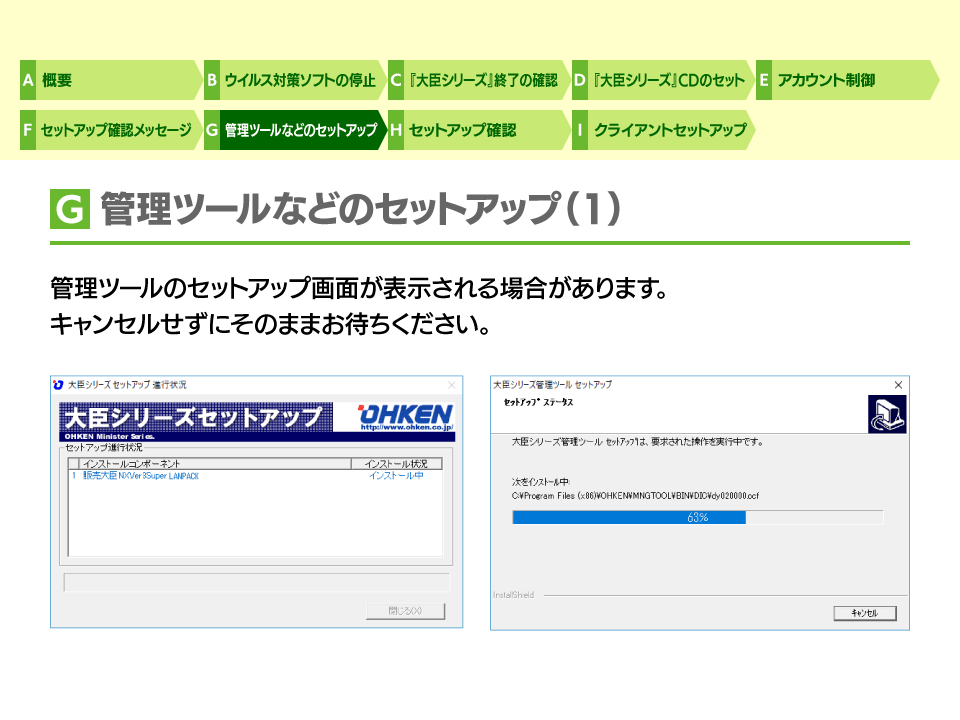Click the greyed 閉じる(X) button

point(405,611)
